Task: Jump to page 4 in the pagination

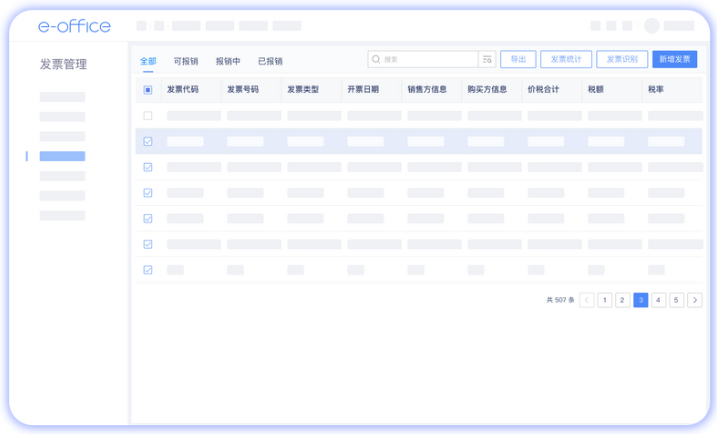Action: pyautogui.click(x=659, y=300)
